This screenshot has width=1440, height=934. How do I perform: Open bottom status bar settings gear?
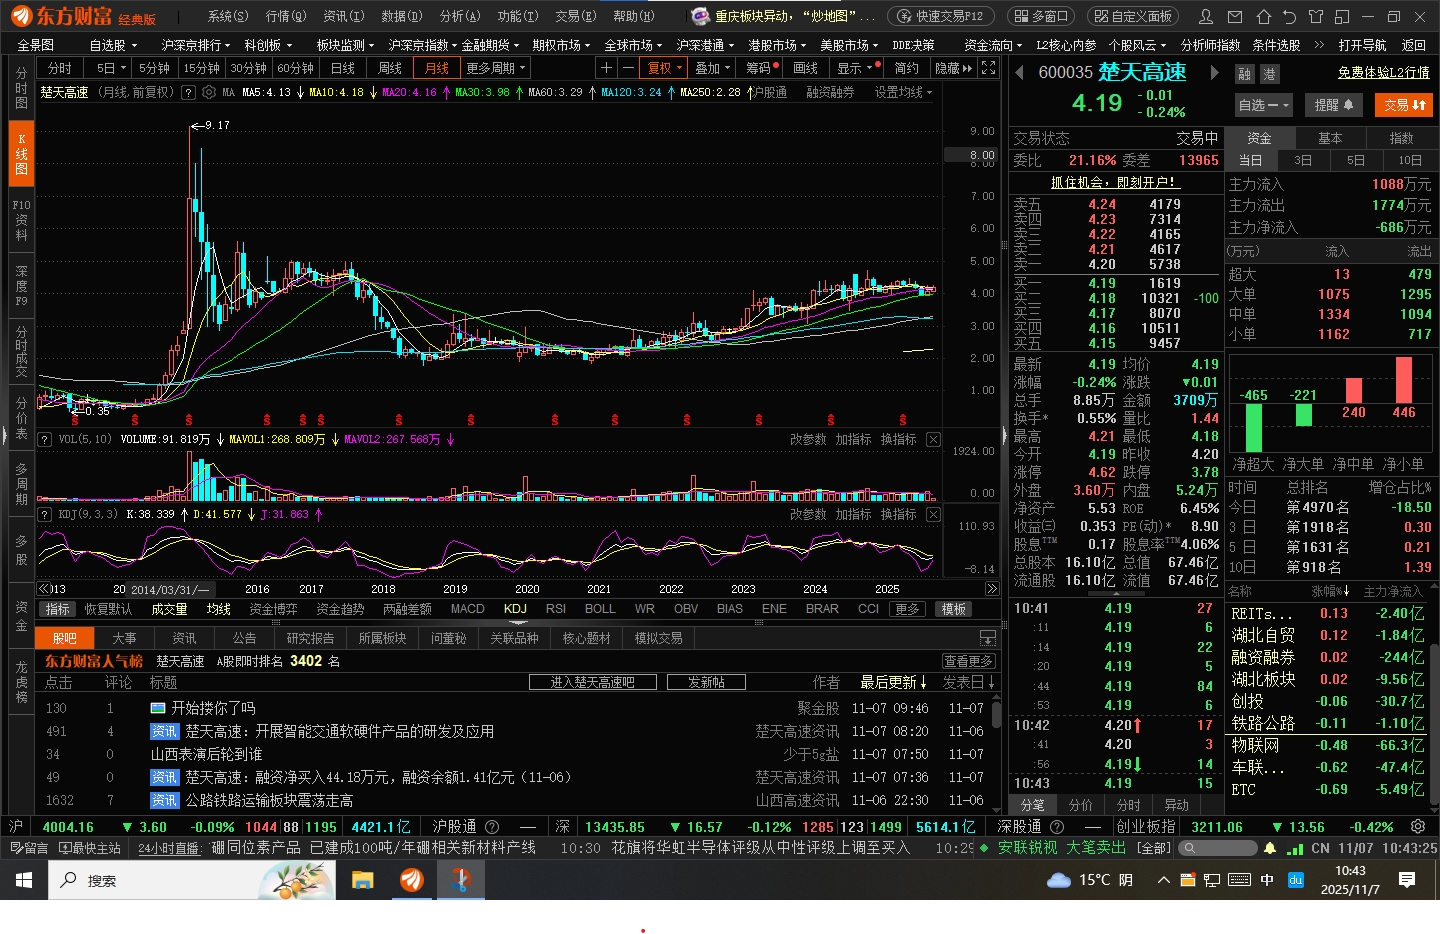coord(1417,827)
